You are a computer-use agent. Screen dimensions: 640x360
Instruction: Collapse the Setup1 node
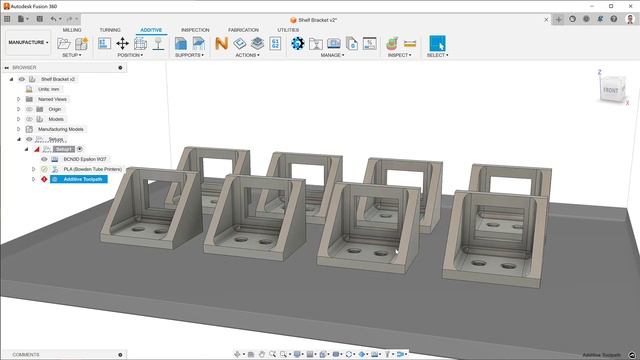point(27,149)
